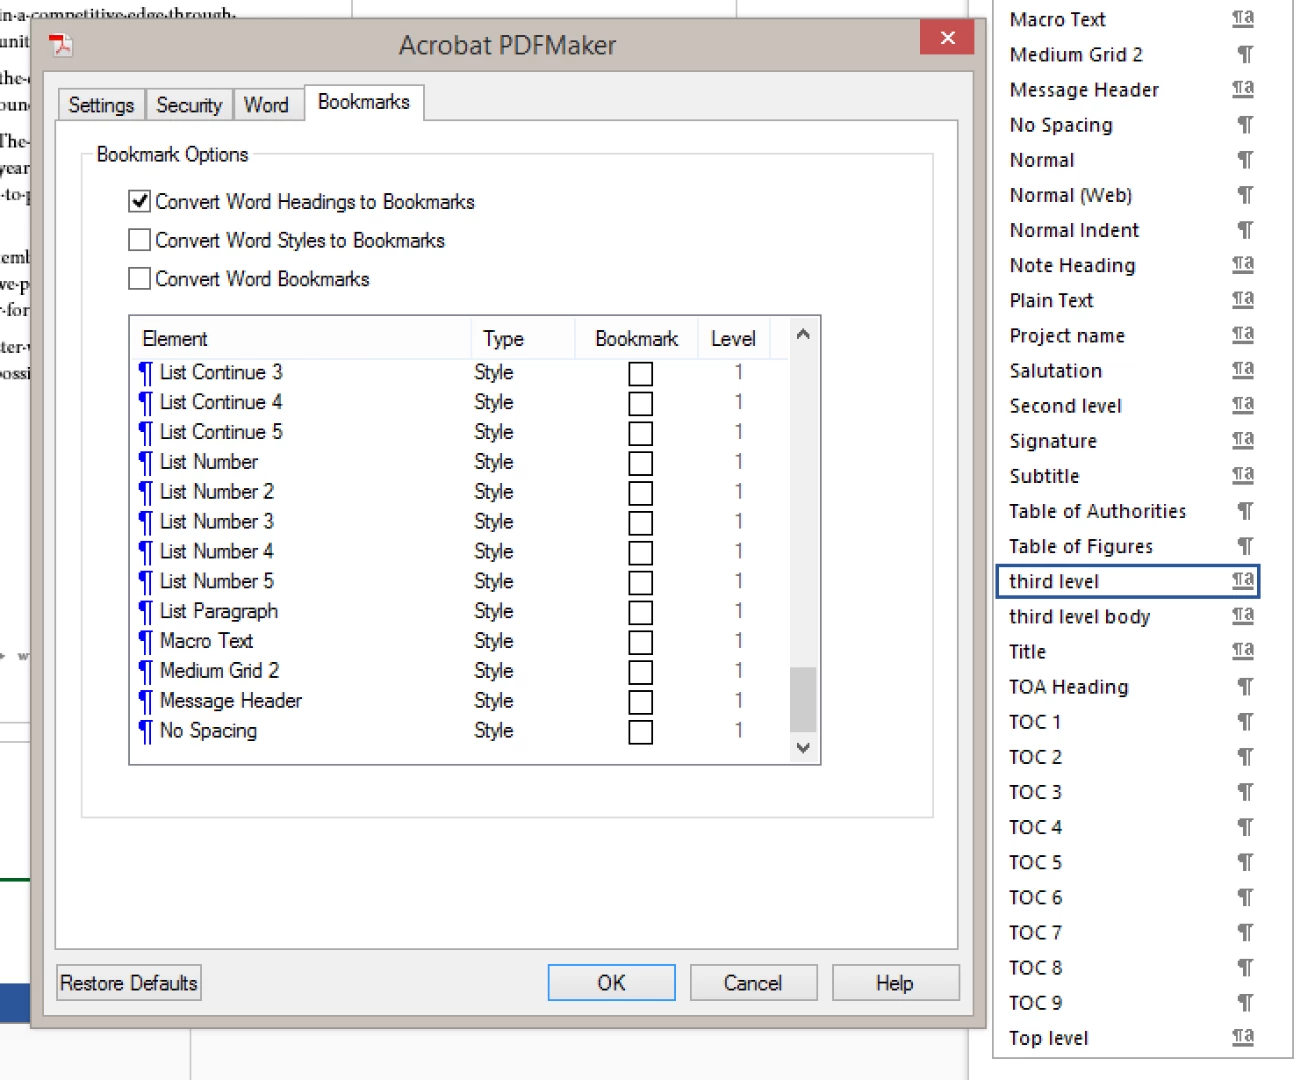Click the Restore Defaults button
This screenshot has height=1080, width=1315.
(x=129, y=983)
